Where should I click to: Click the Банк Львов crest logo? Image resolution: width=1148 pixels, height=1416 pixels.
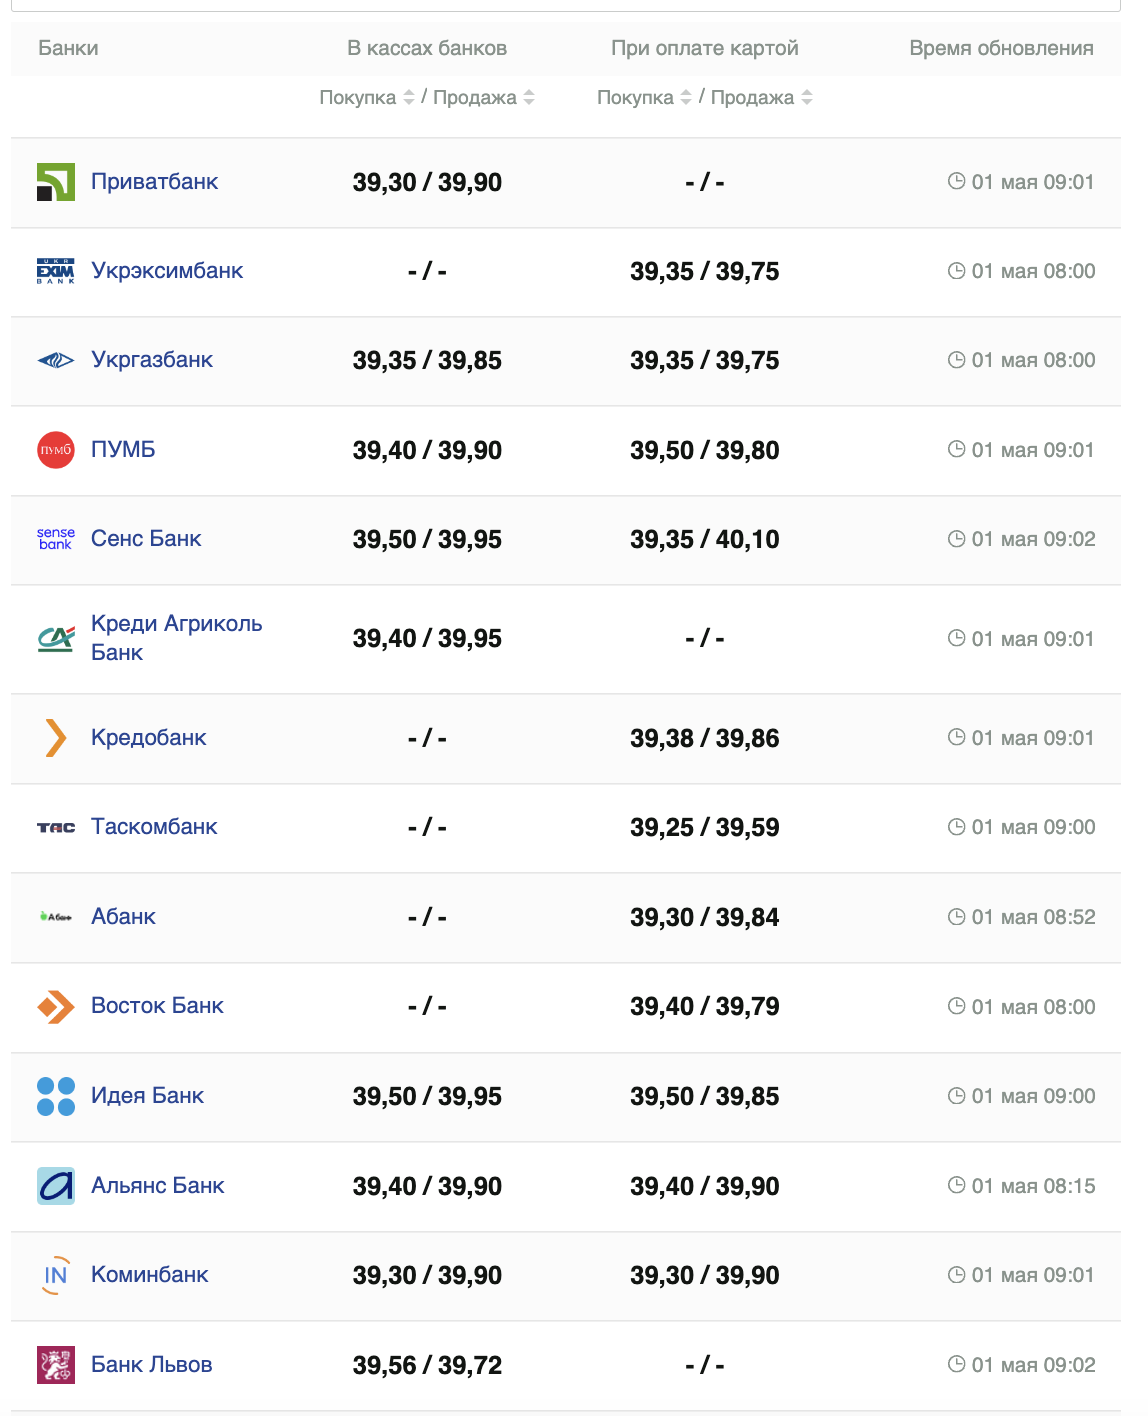[56, 1365]
